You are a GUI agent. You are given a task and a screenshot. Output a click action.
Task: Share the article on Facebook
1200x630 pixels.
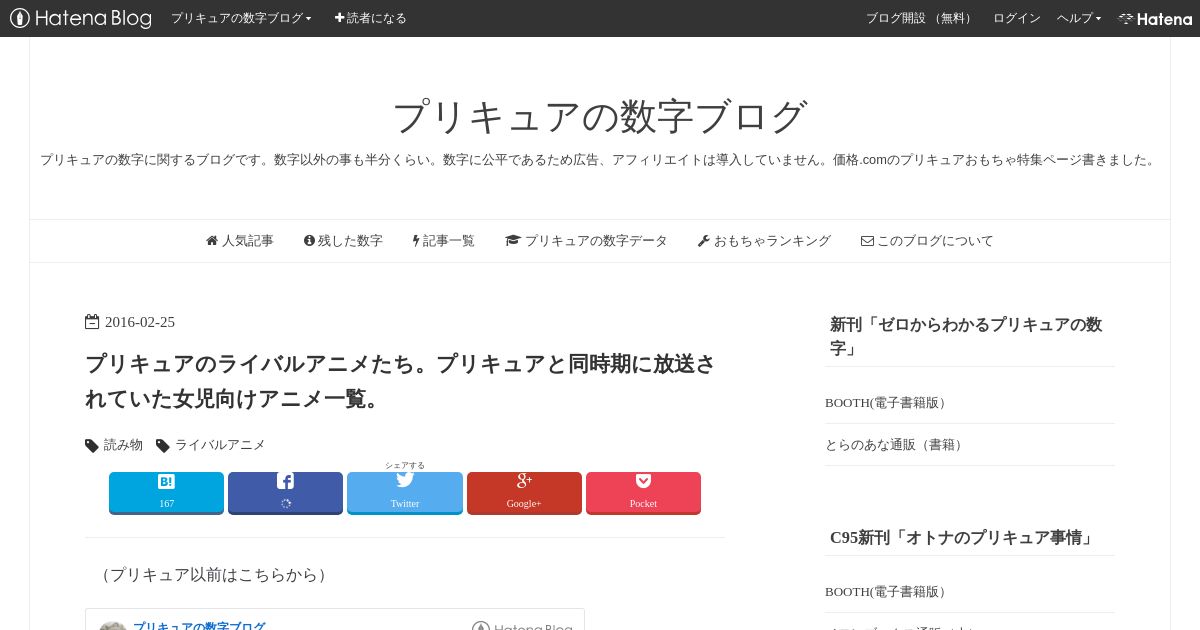point(285,493)
